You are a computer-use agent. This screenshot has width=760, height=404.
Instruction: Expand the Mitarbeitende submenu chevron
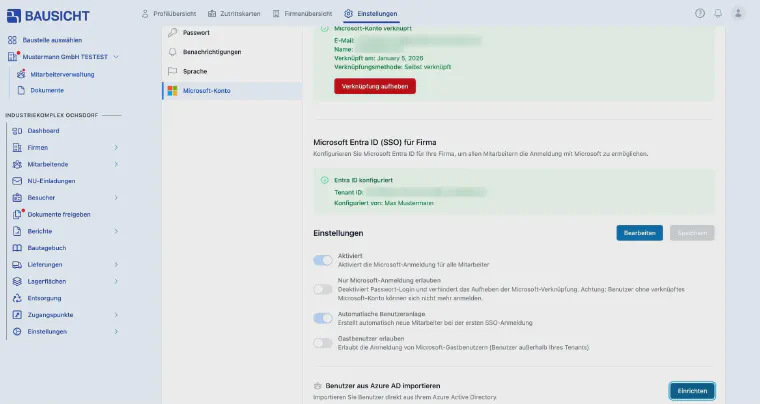click(x=116, y=164)
